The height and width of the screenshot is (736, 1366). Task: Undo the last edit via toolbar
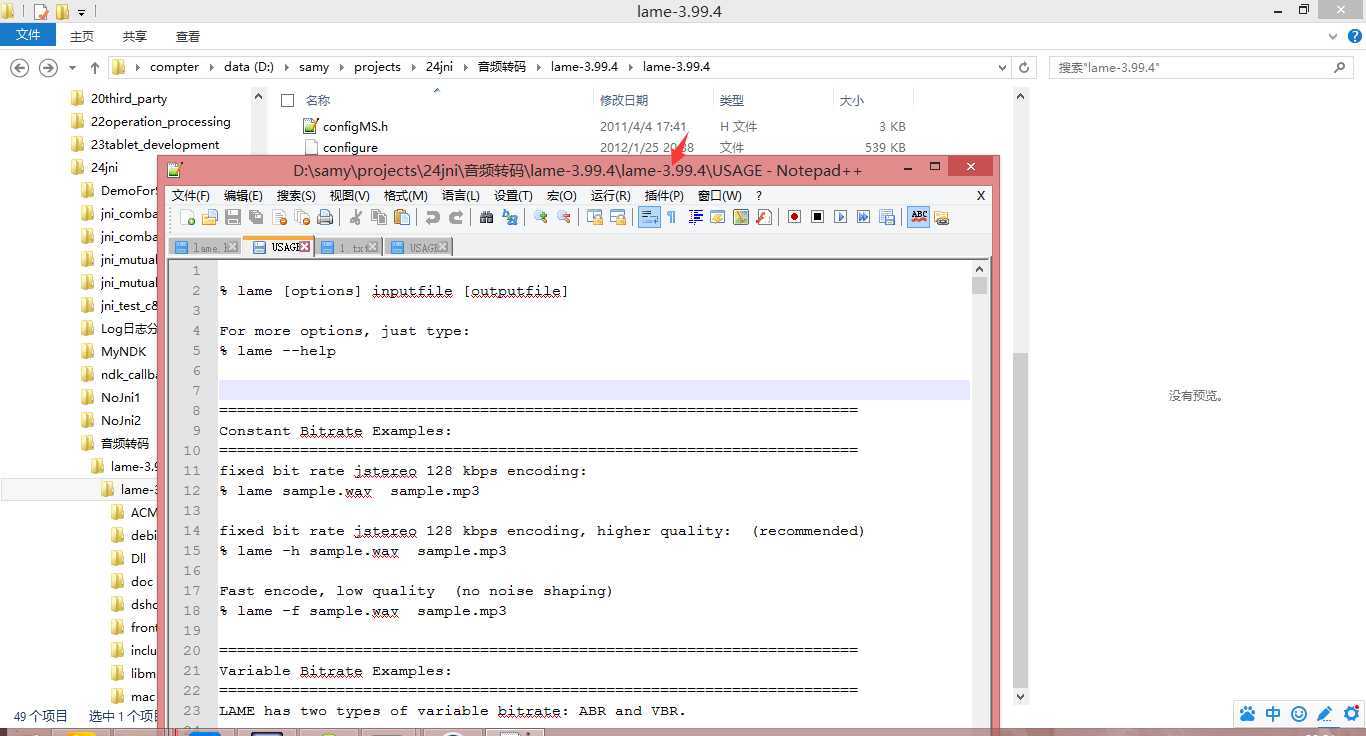tap(432, 217)
